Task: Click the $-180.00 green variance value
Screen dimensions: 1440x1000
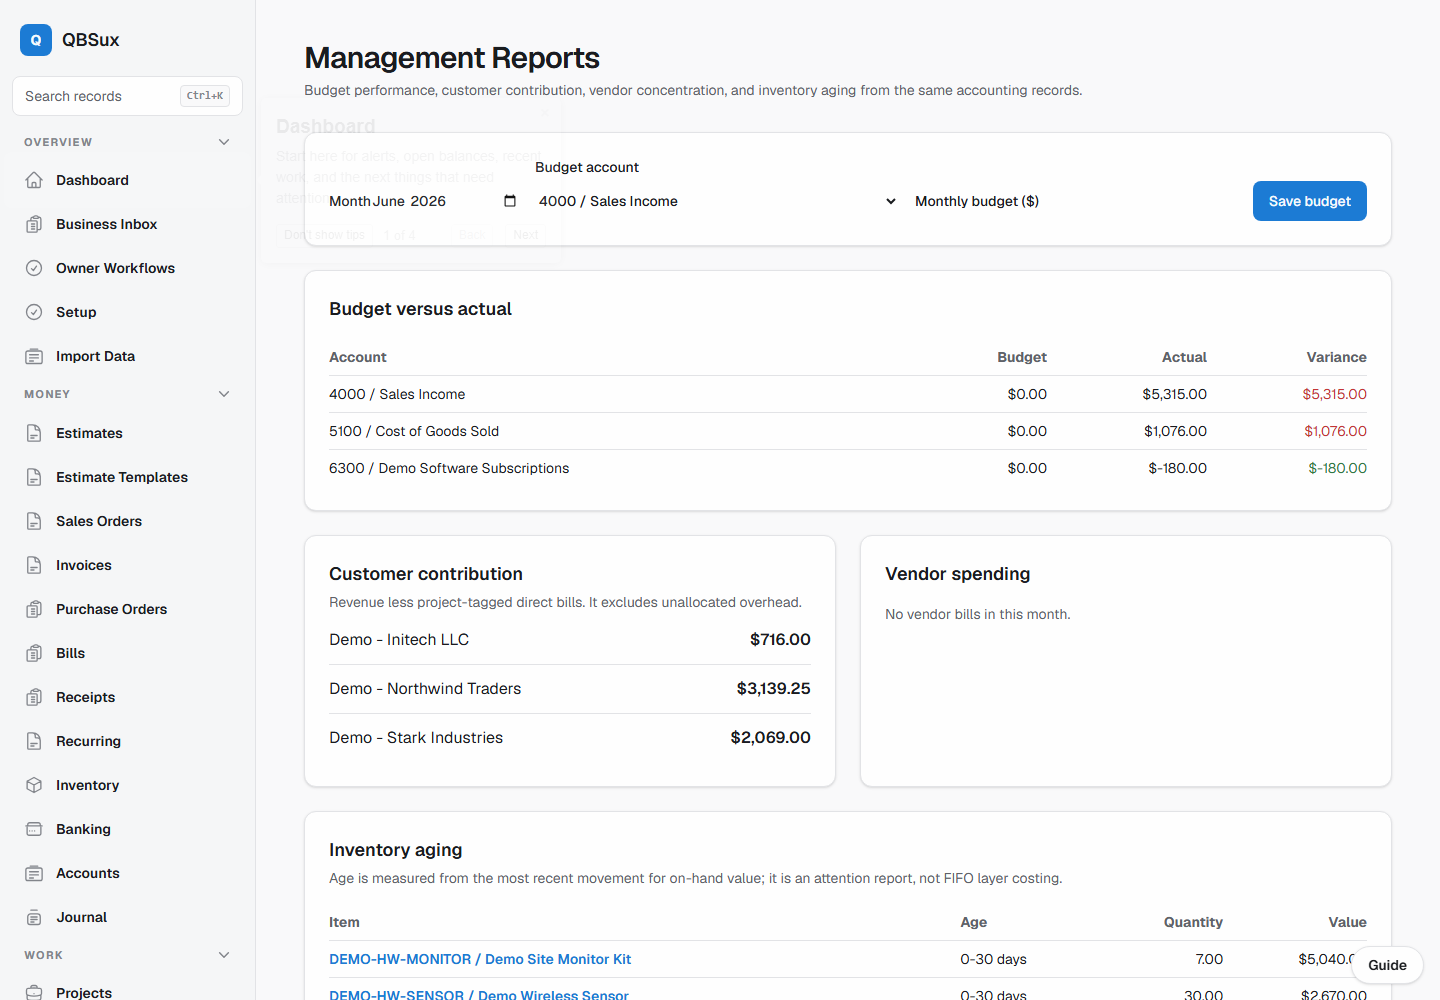Action: click(1337, 468)
